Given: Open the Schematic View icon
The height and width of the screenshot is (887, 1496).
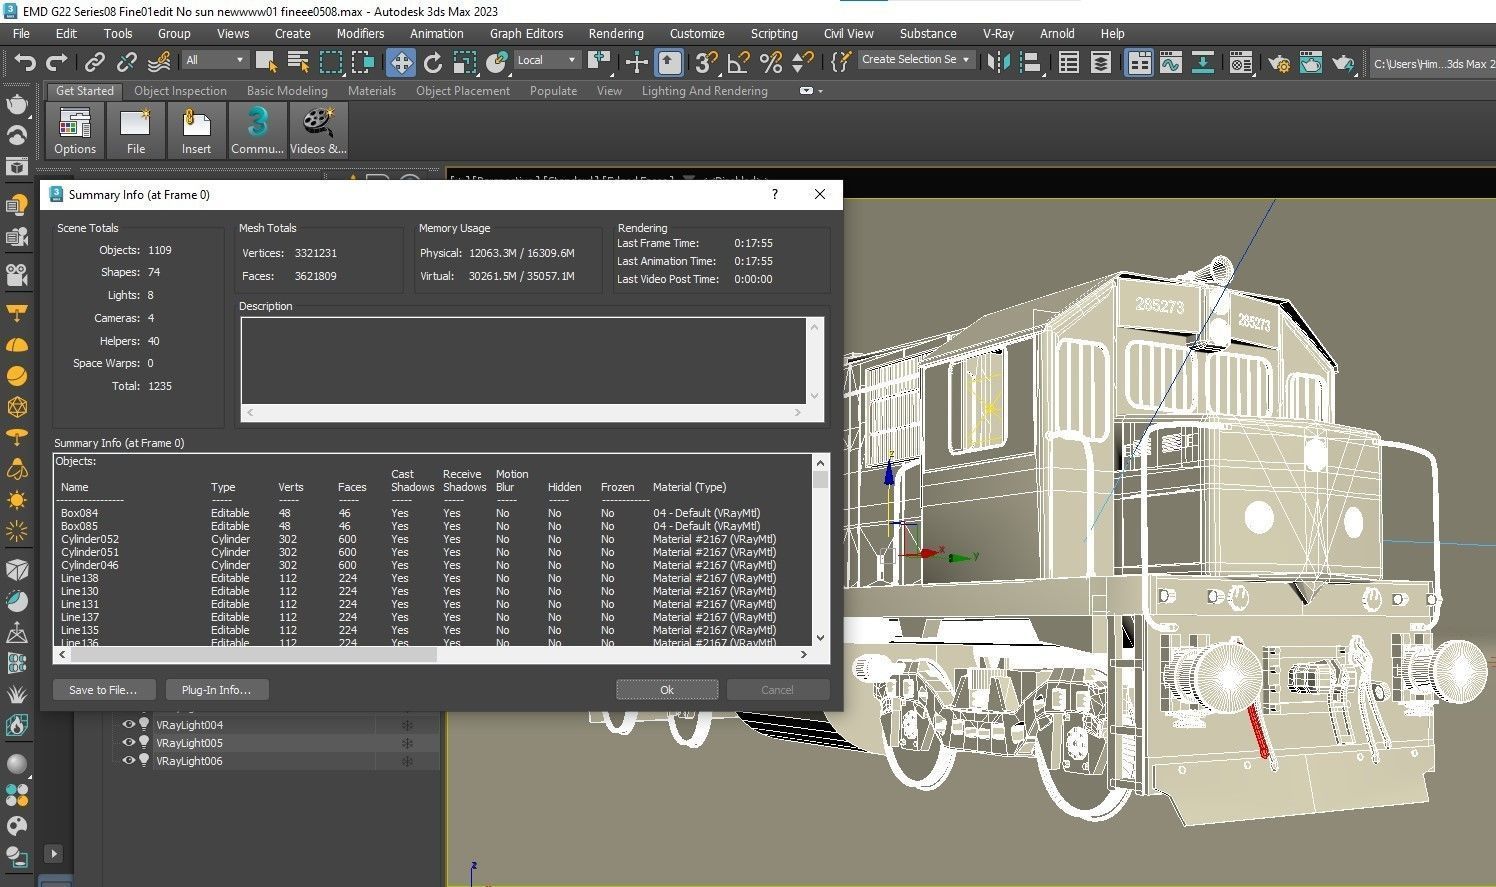Looking at the screenshot, I should (x=1203, y=63).
